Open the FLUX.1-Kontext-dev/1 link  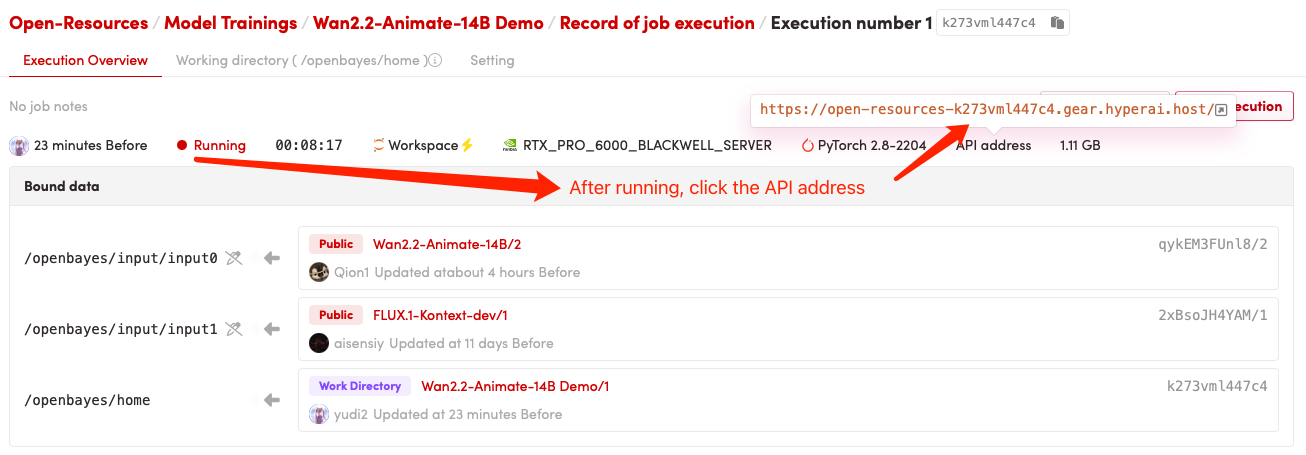(x=440, y=315)
